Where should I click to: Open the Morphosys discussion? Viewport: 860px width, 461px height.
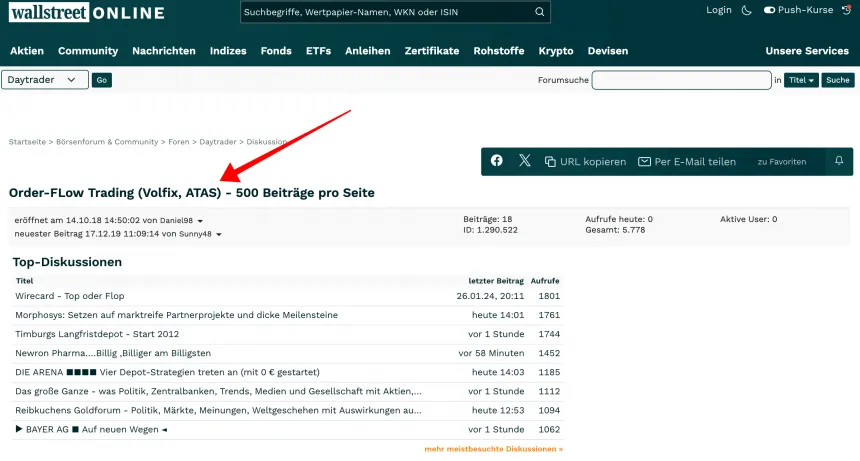[177, 315]
